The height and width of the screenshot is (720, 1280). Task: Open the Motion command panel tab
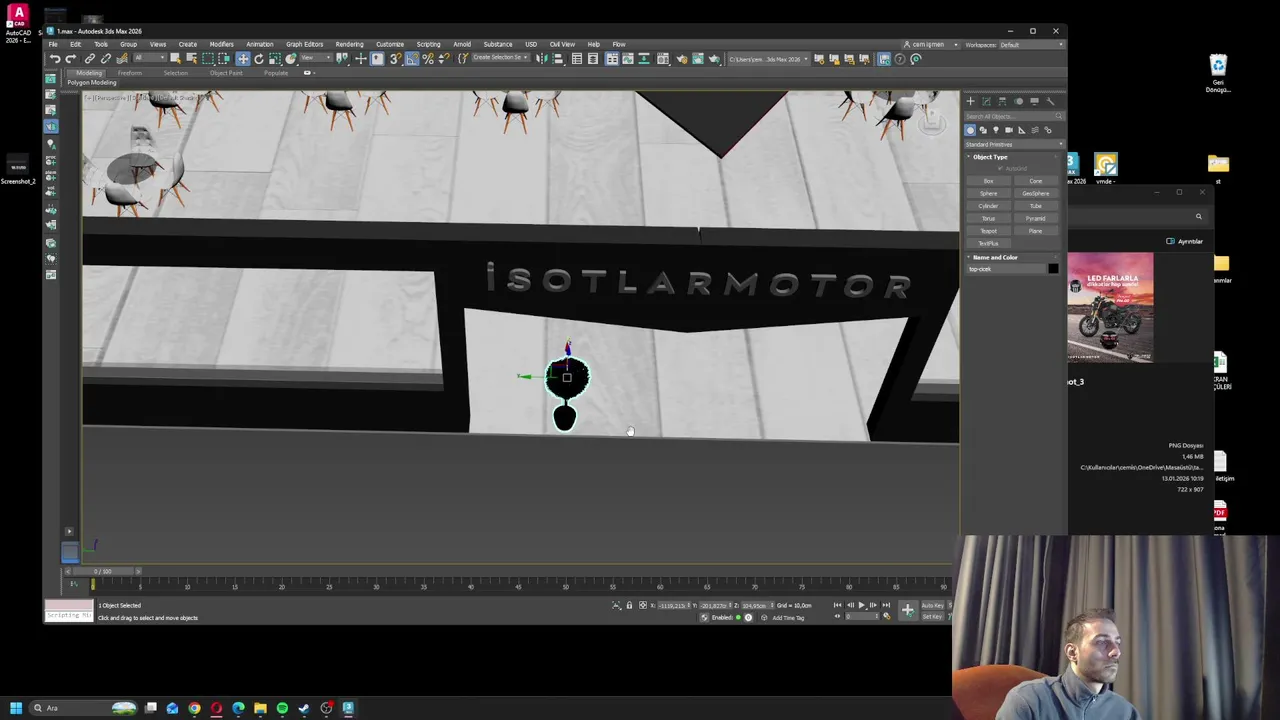[1018, 101]
